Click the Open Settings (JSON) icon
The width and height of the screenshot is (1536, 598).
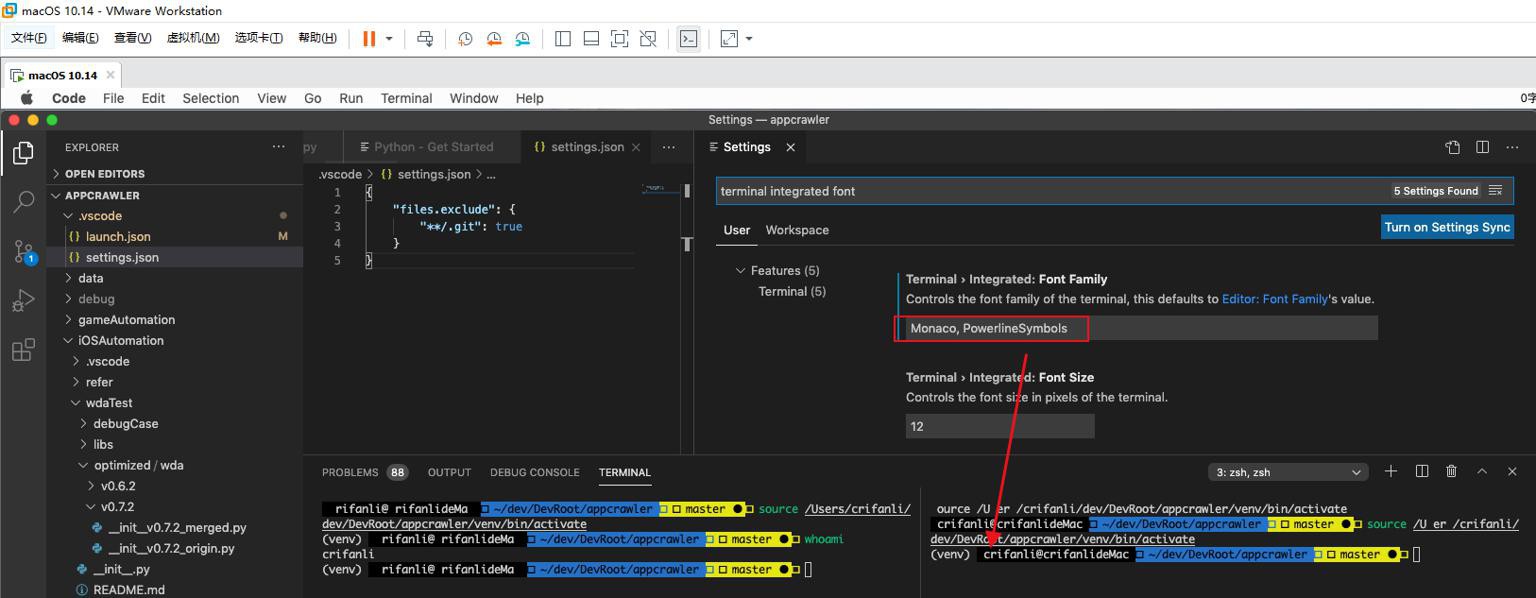1453,147
